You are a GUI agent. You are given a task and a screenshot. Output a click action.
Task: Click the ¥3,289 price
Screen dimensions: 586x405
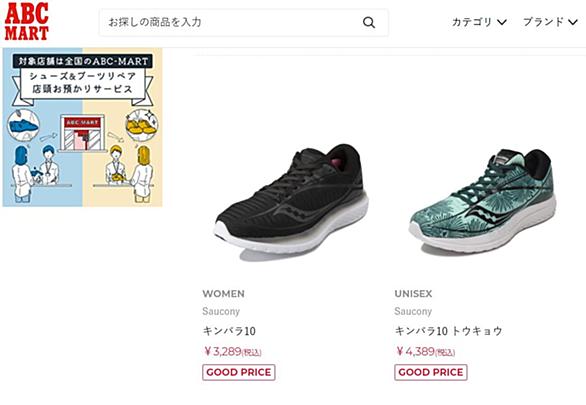(232, 351)
